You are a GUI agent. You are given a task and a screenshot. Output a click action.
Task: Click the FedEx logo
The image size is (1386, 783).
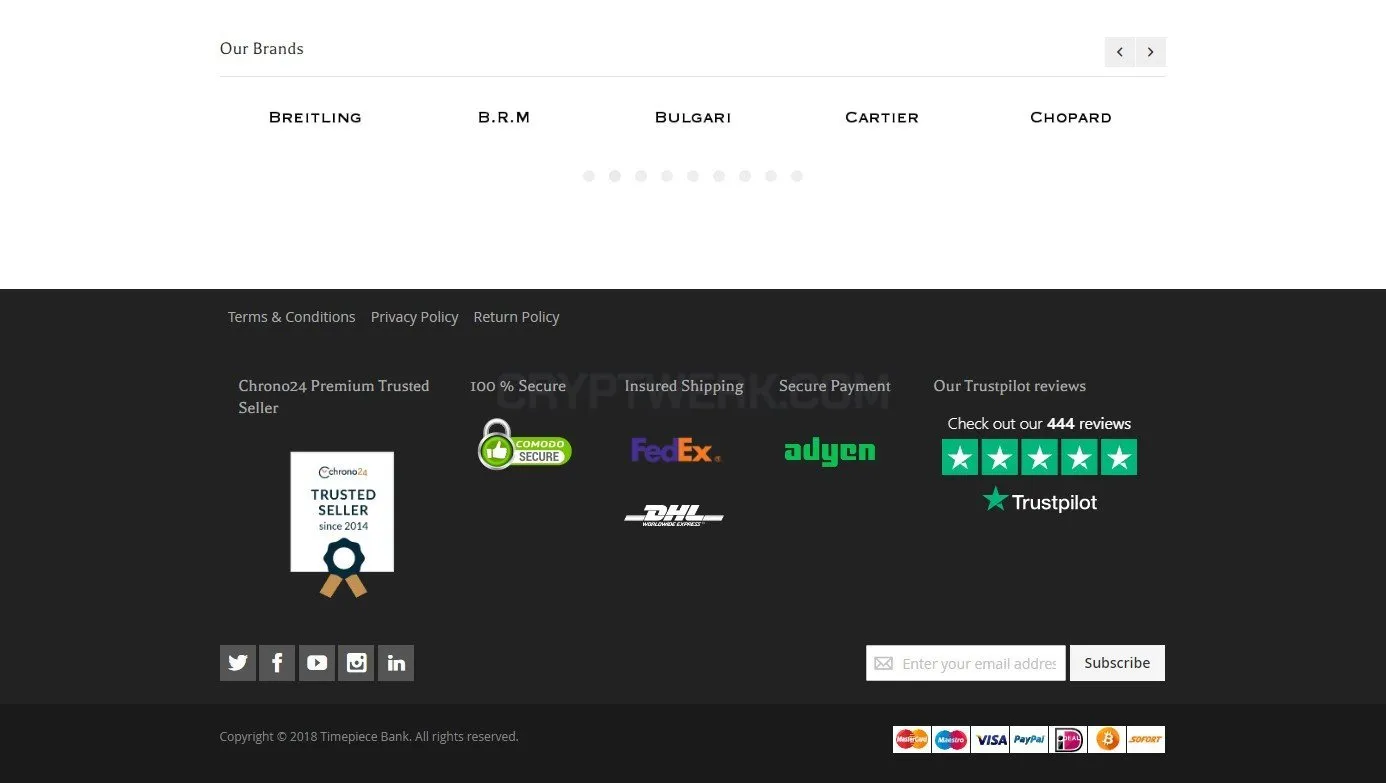[676, 451]
